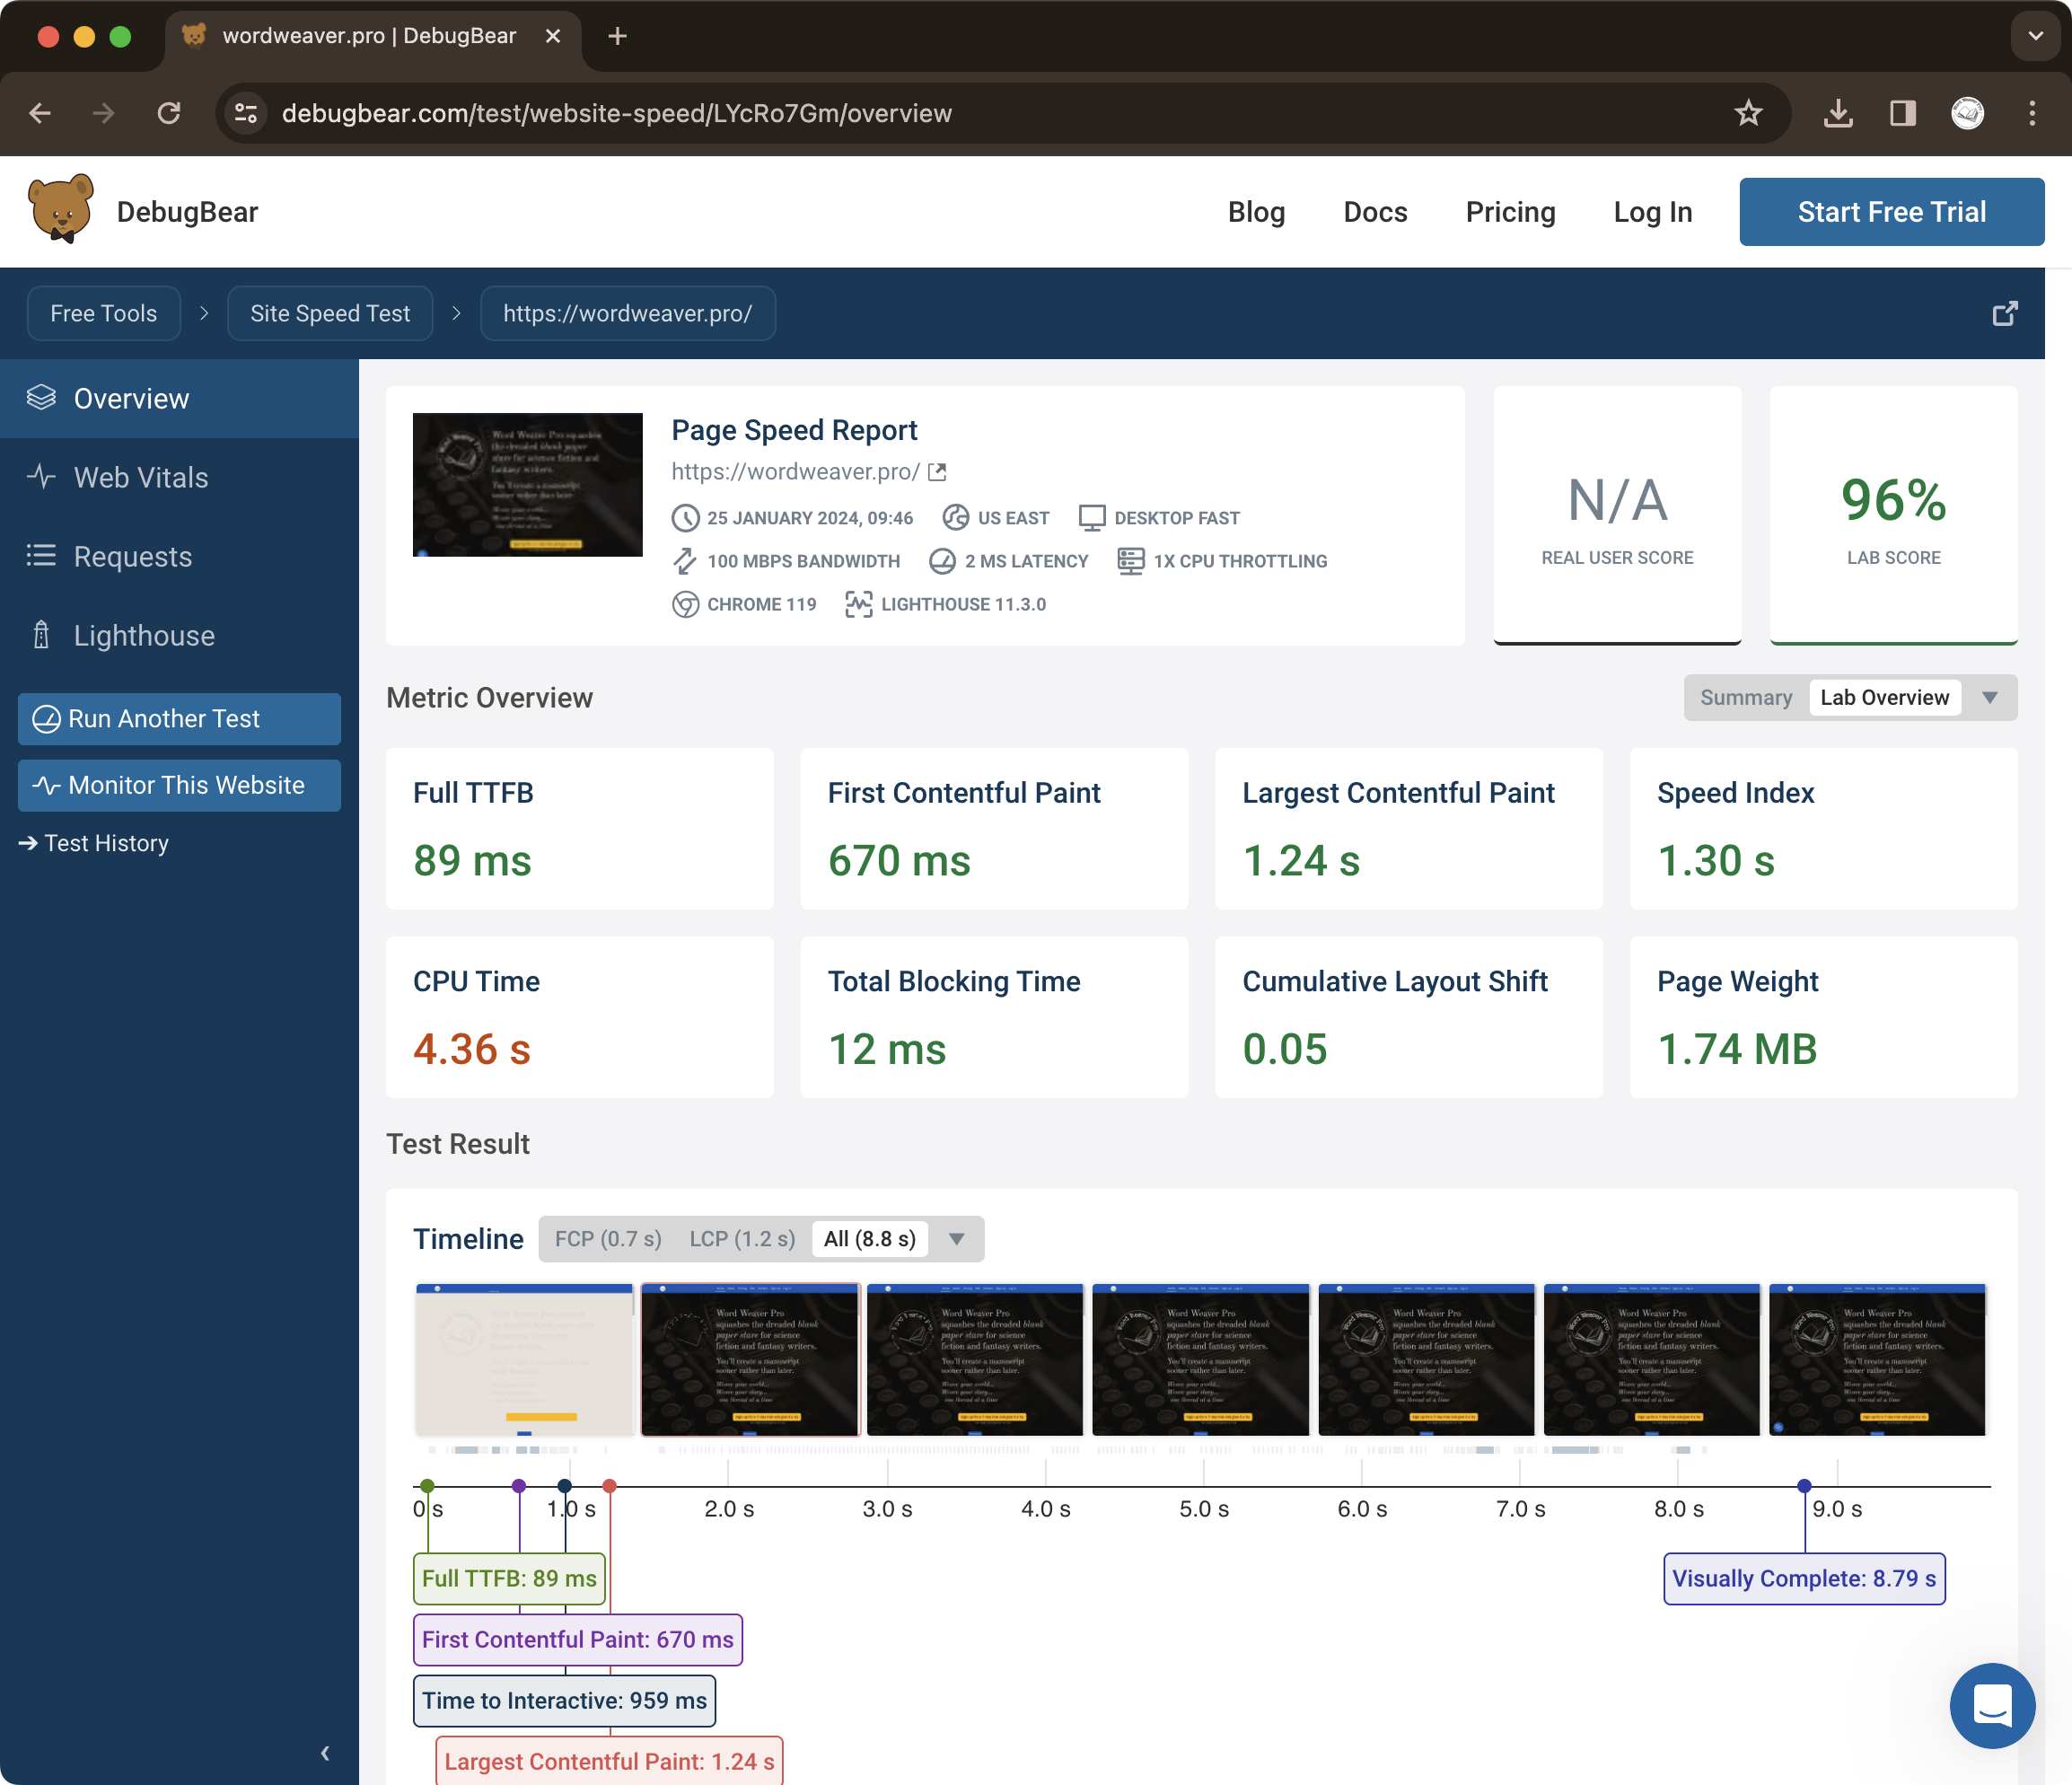Open report in new window icon

pyautogui.click(x=2004, y=313)
